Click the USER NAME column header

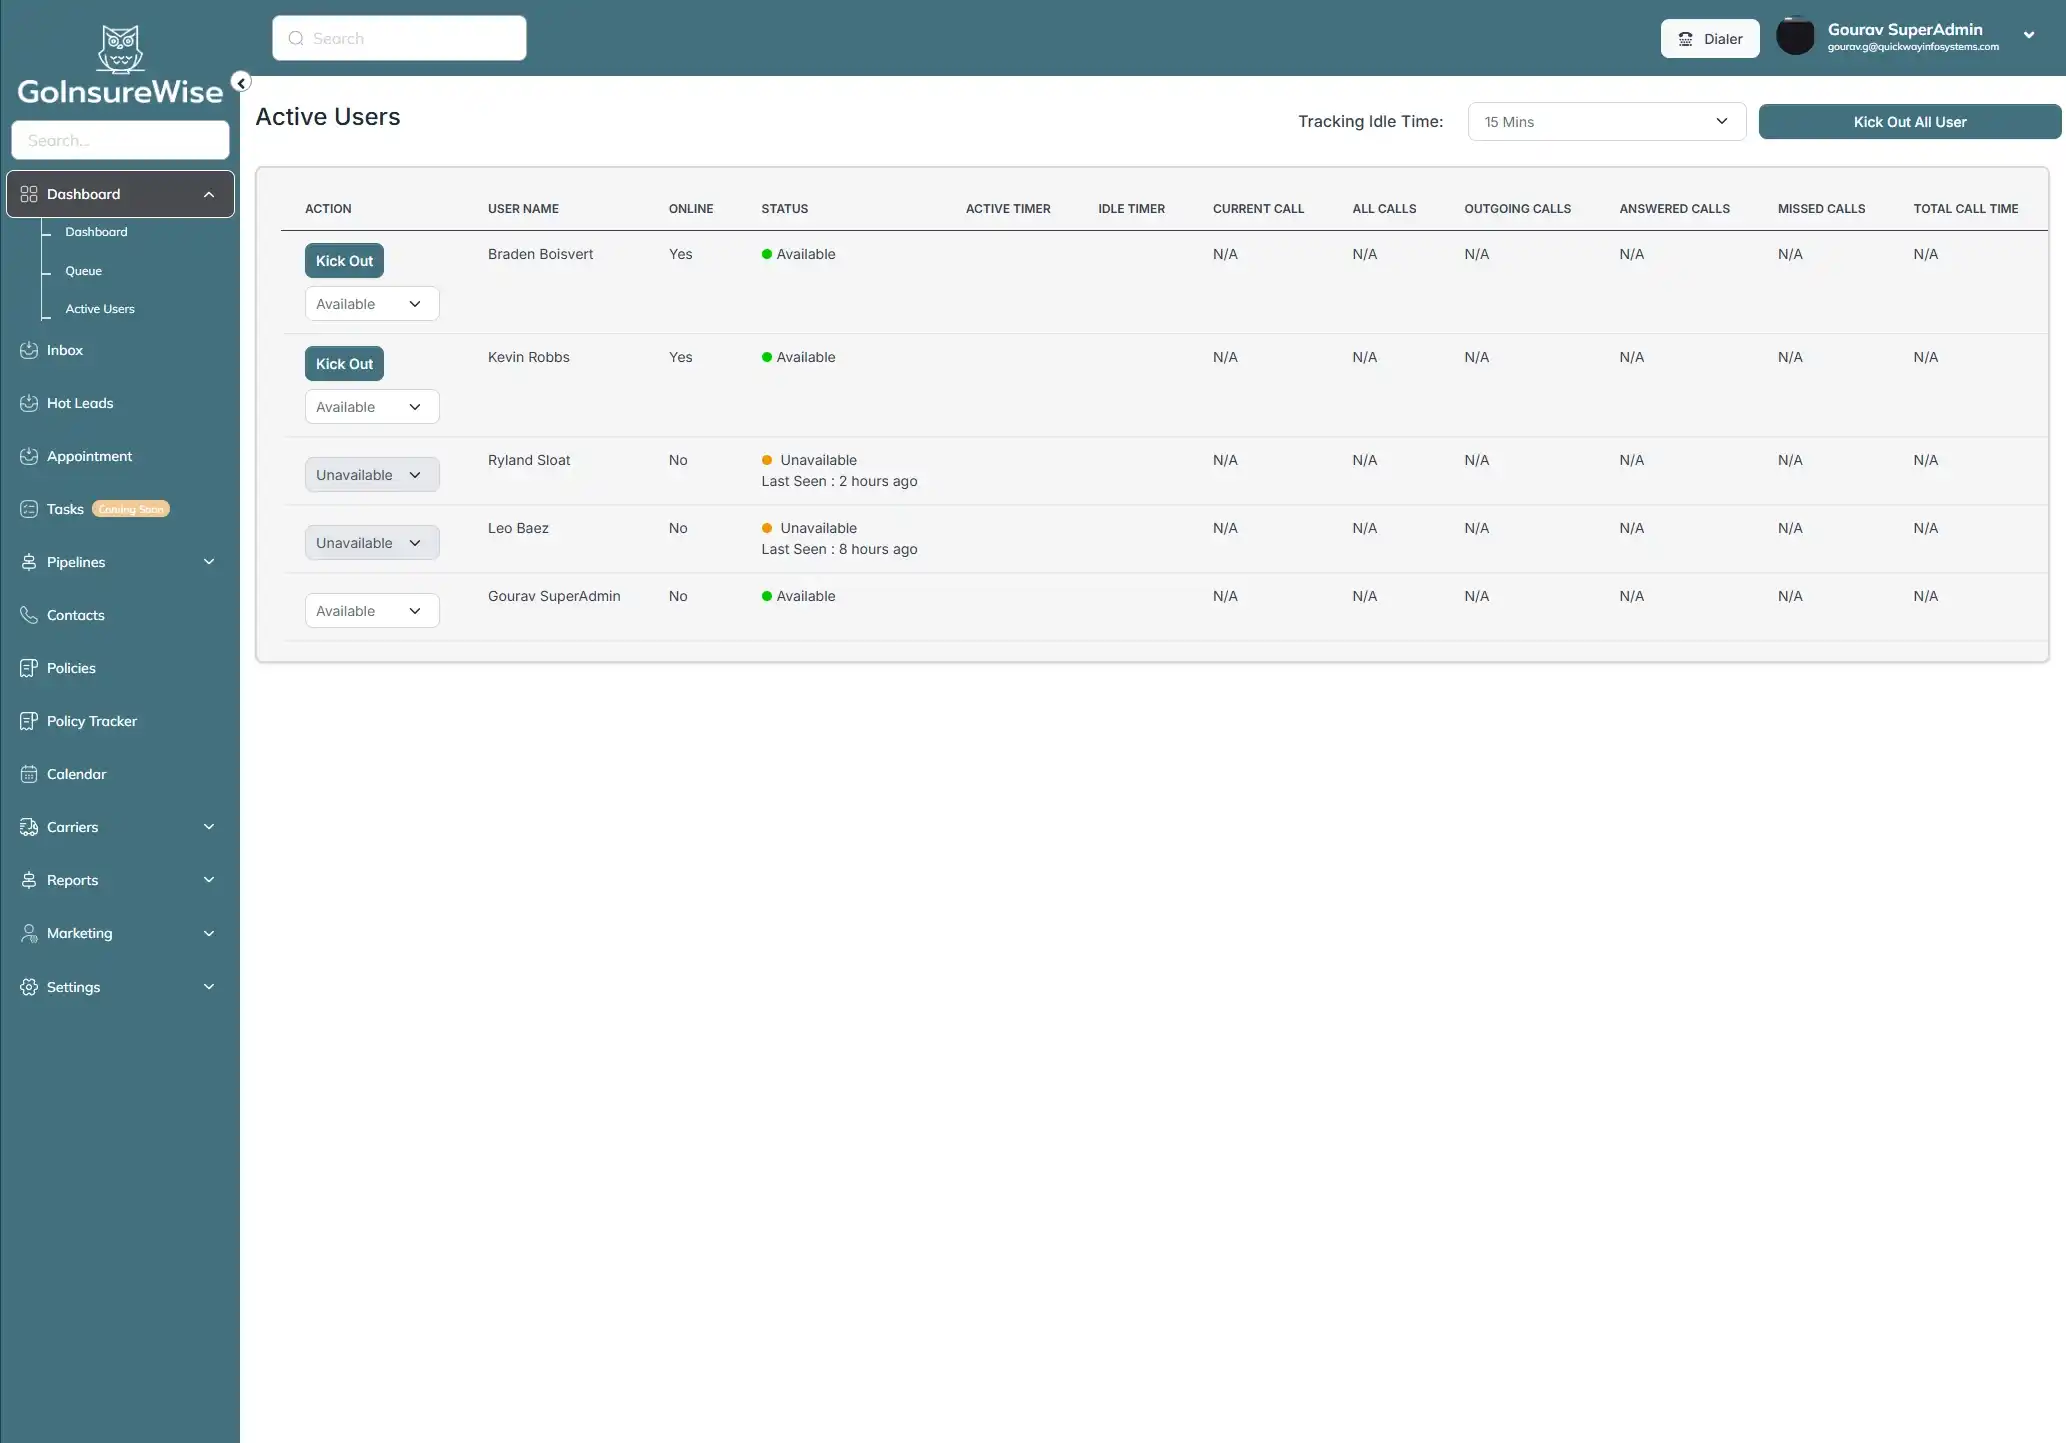(x=523, y=209)
